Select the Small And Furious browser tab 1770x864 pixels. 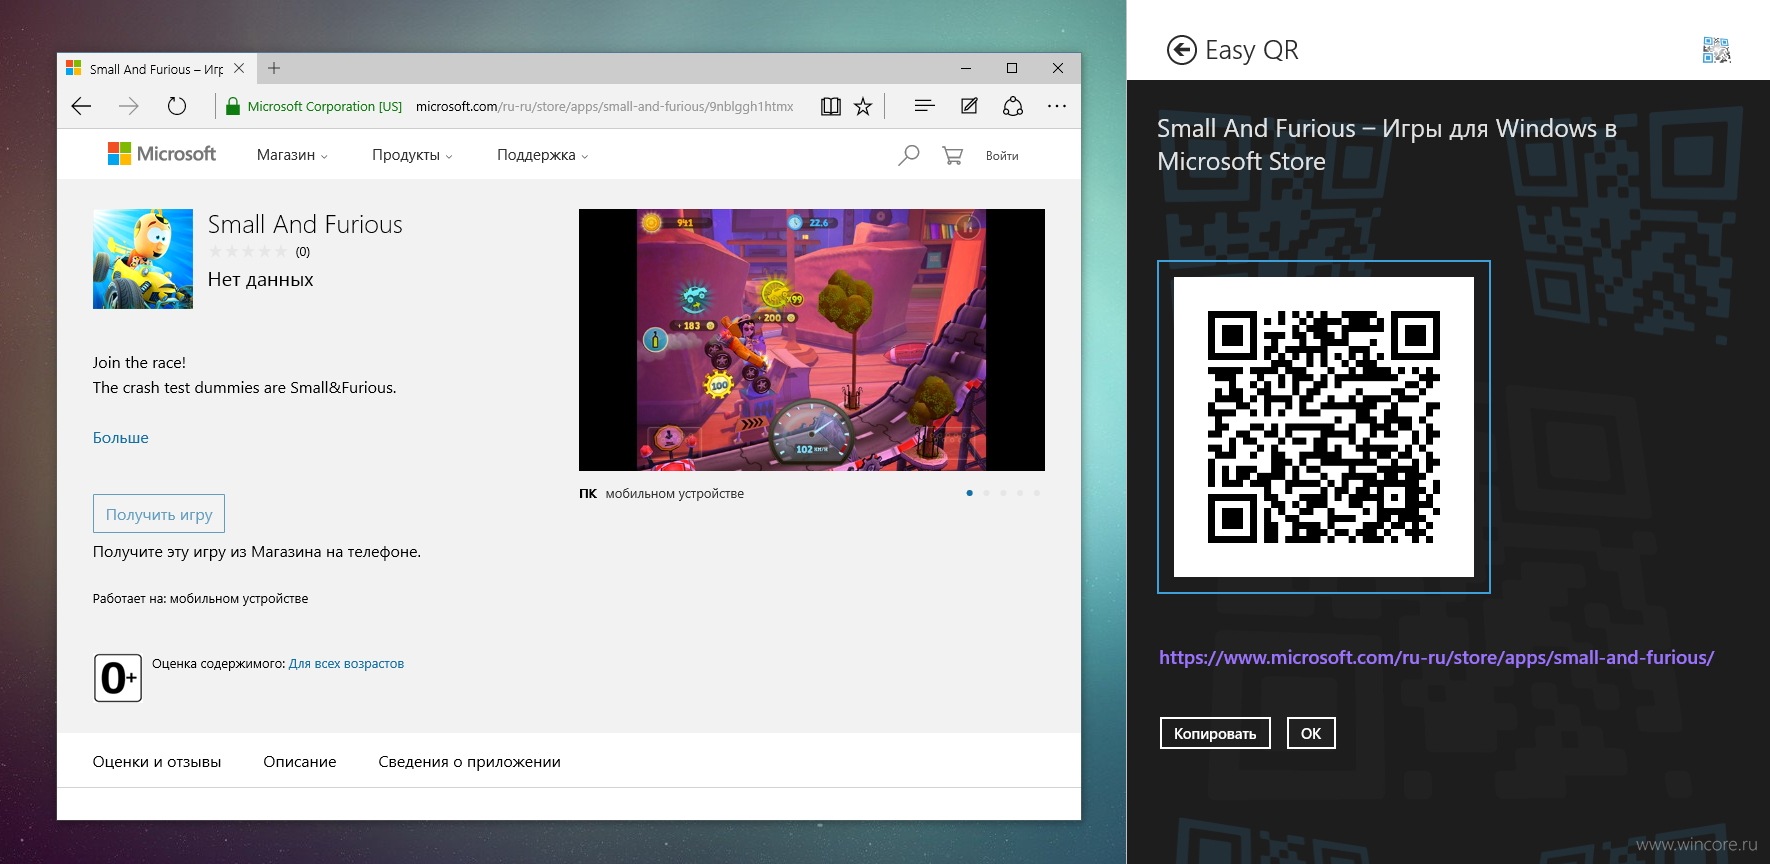pos(156,69)
